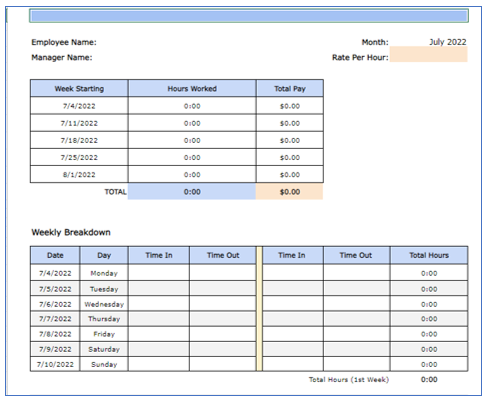
Task: Select the Hours Worked column header
Action: pyautogui.click(x=192, y=88)
